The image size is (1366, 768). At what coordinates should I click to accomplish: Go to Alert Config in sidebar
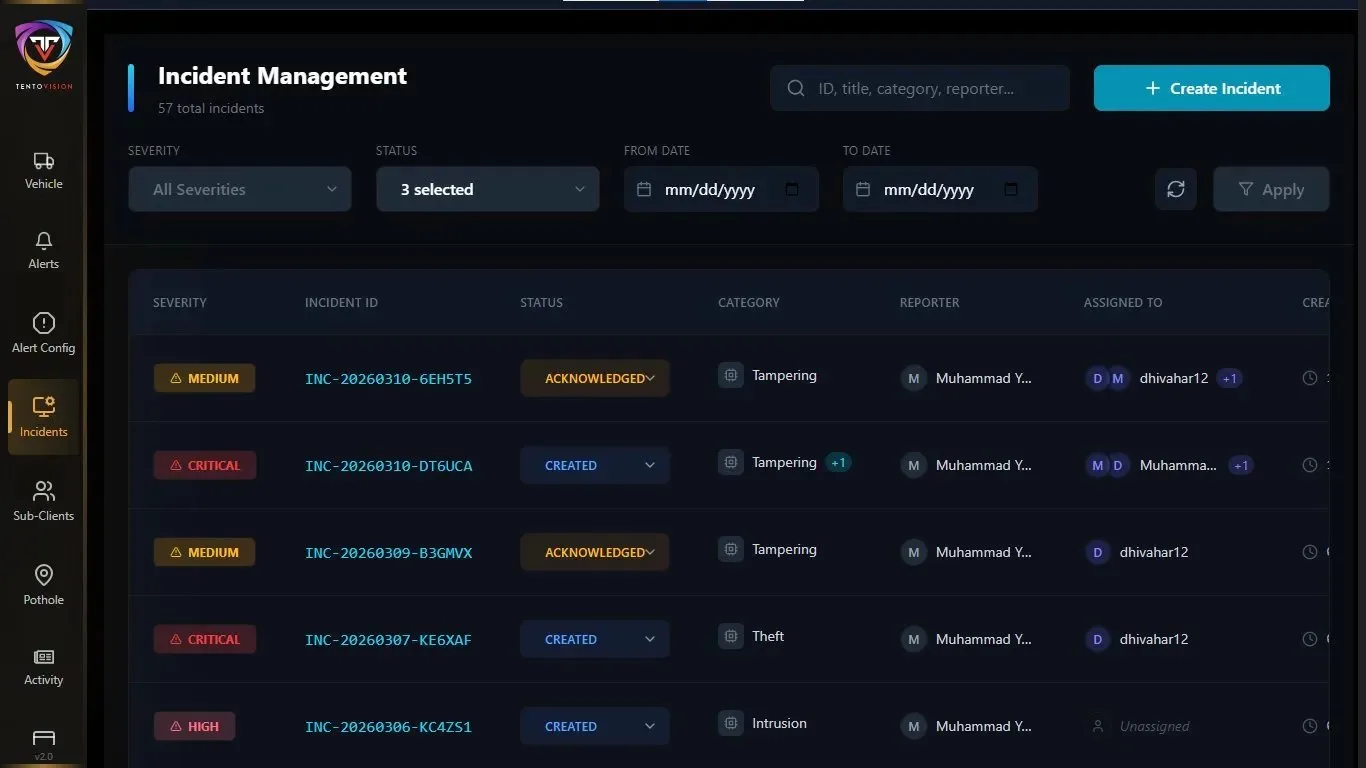click(x=43, y=333)
